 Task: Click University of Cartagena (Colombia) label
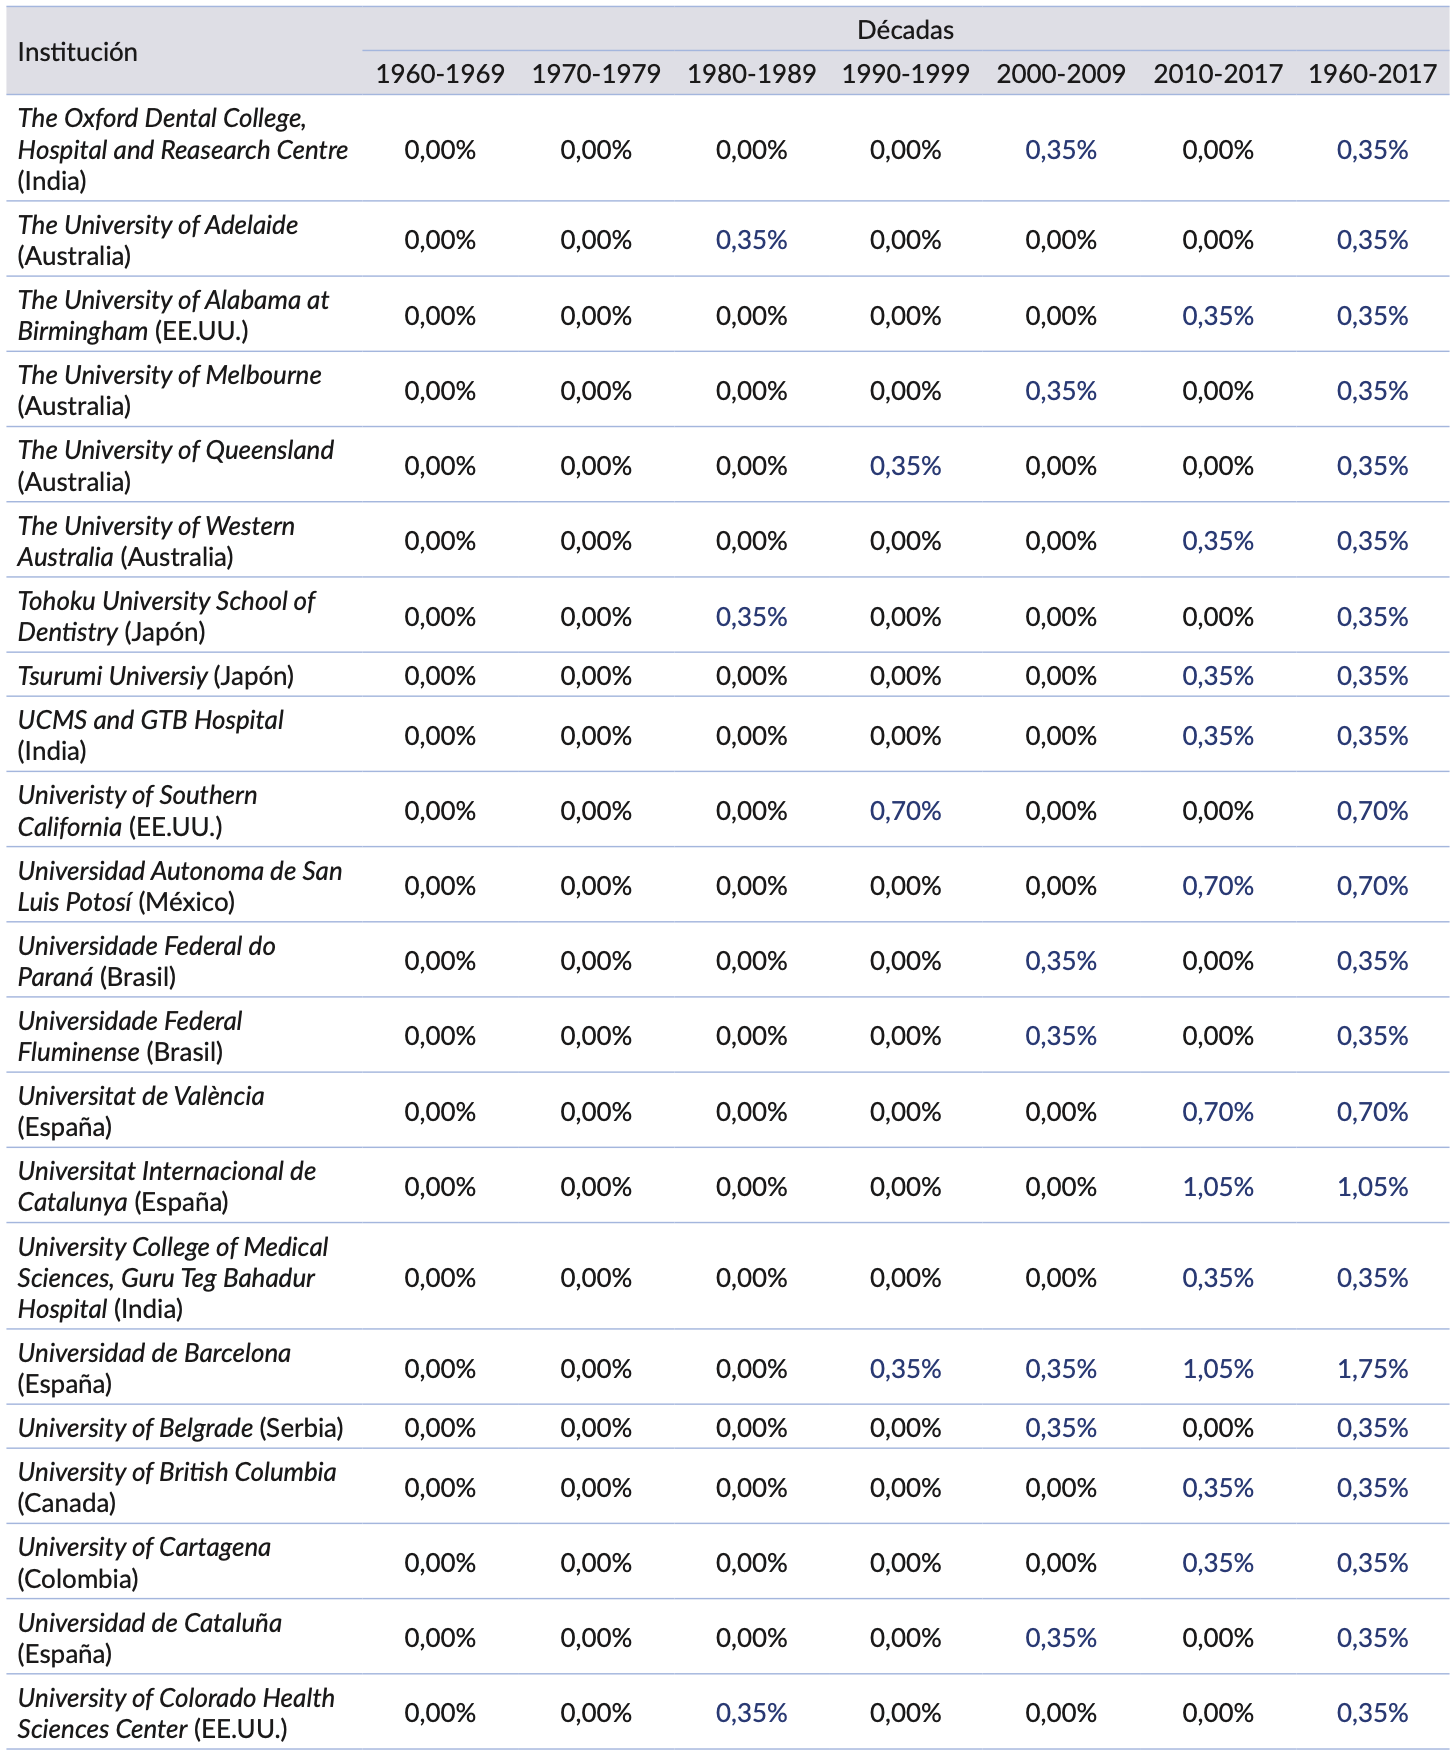(144, 1563)
